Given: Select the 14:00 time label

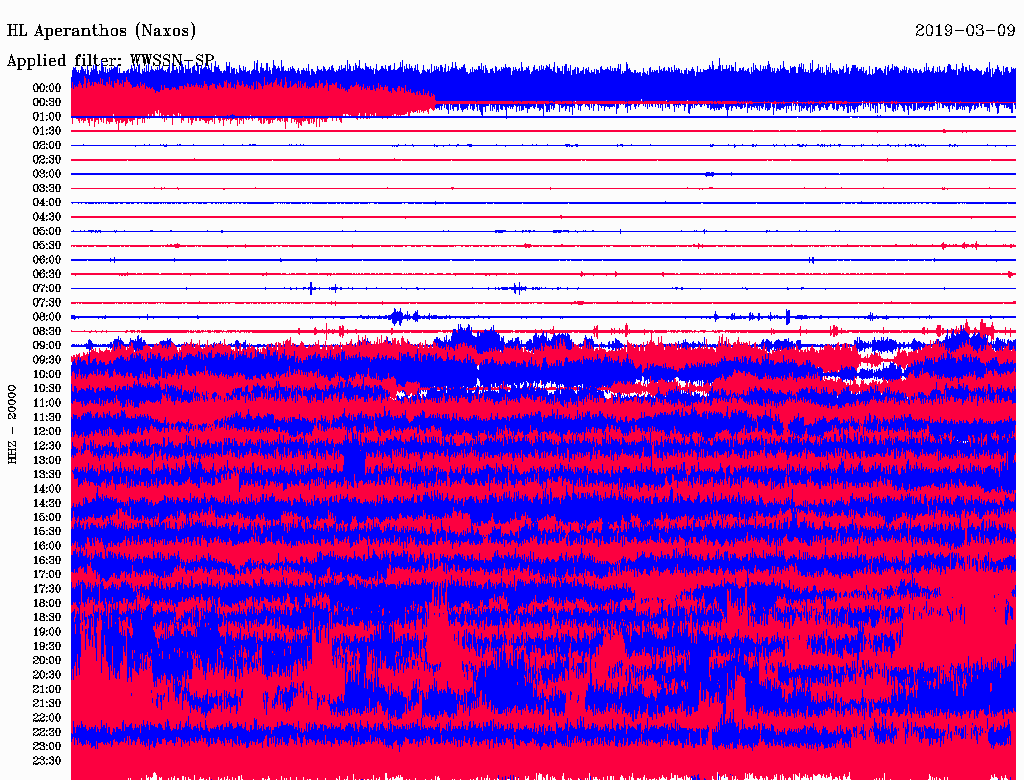Looking at the screenshot, I should [48, 489].
